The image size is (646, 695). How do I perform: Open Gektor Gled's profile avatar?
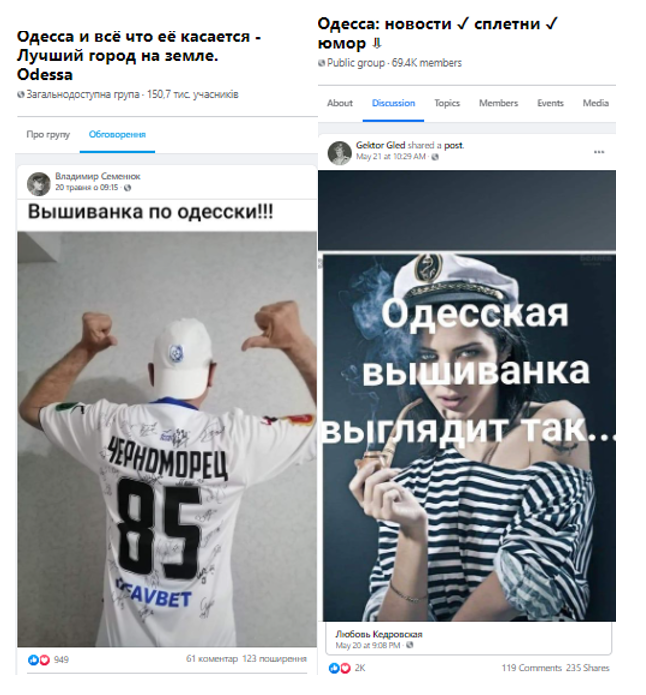pyautogui.click(x=339, y=153)
